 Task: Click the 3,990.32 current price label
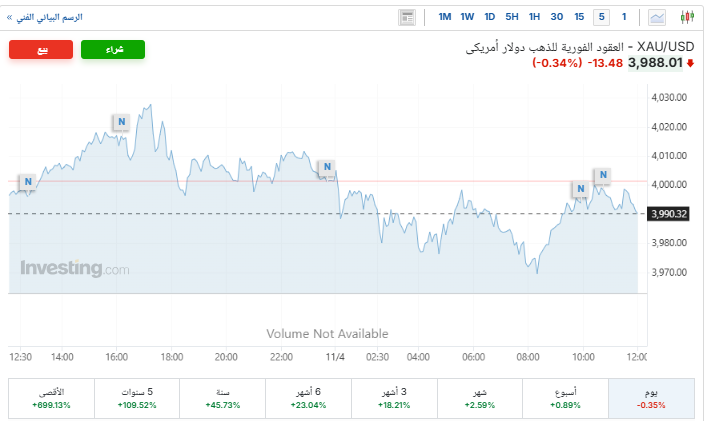coord(669,213)
